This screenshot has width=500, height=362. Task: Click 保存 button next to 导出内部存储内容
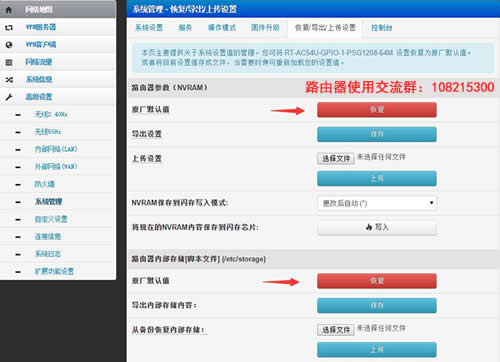(x=377, y=306)
